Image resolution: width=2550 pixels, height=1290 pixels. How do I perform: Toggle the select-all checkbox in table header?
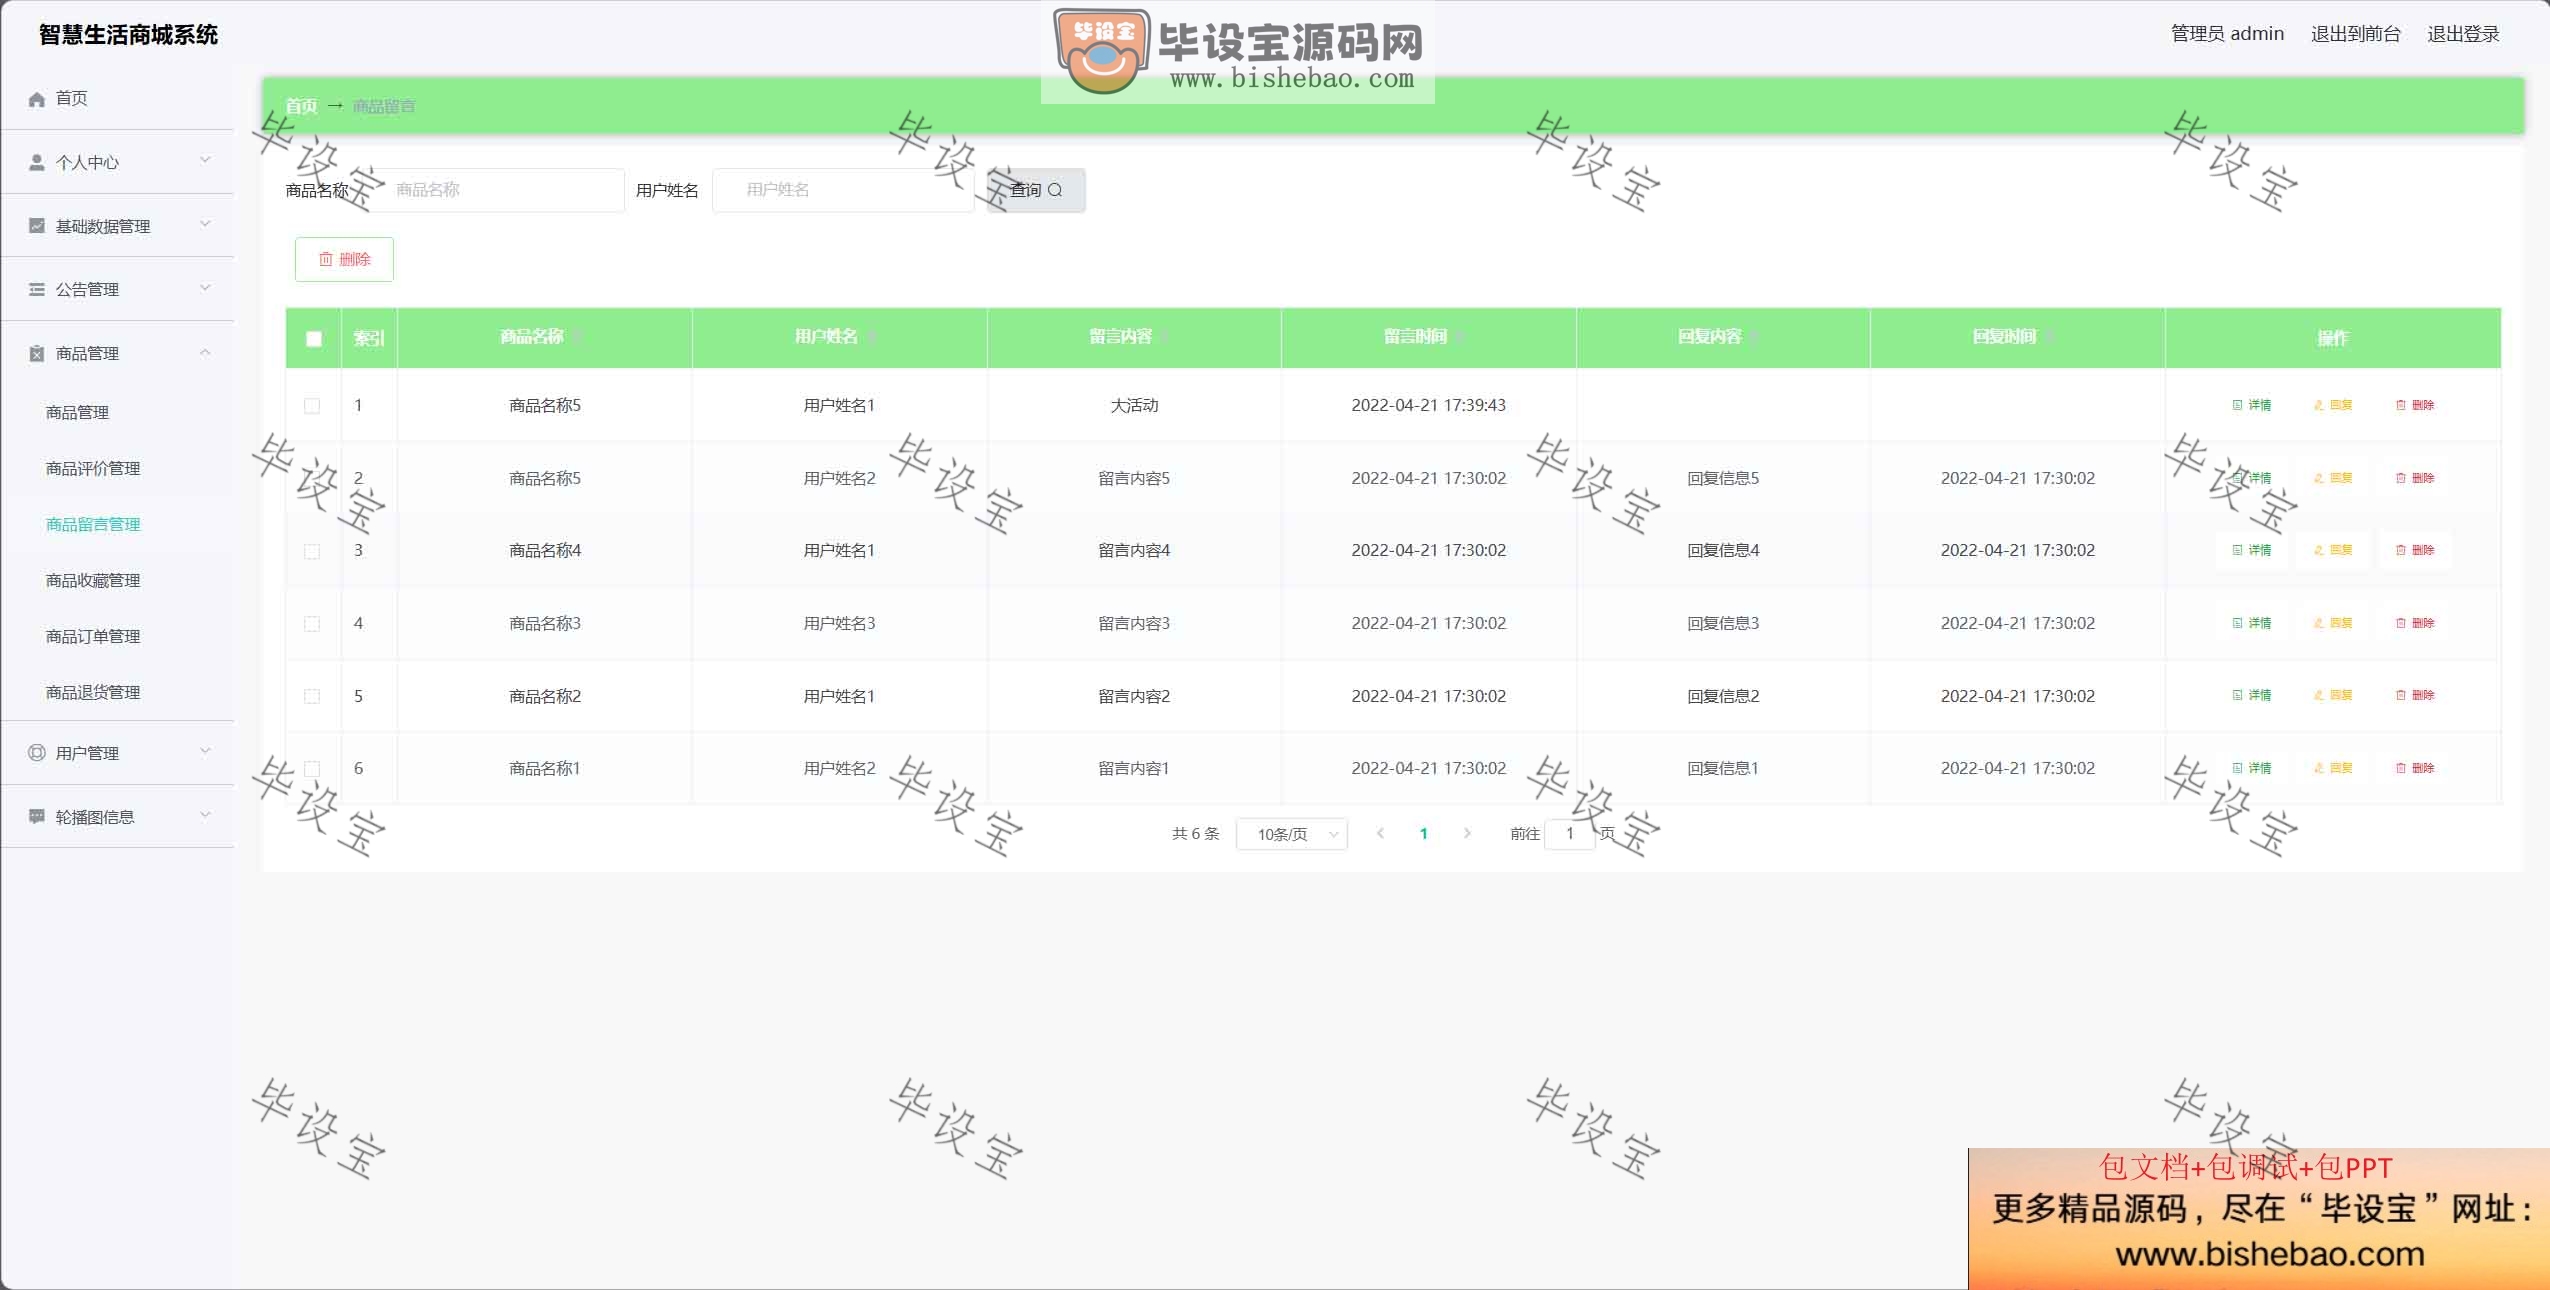314,339
